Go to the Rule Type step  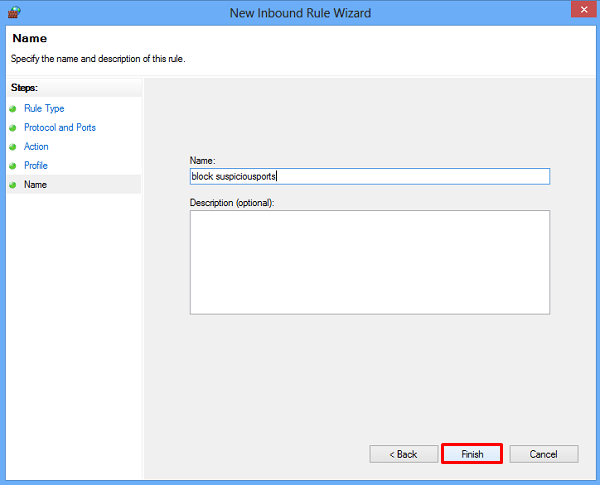pyautogui.click(x=44, y=109)
